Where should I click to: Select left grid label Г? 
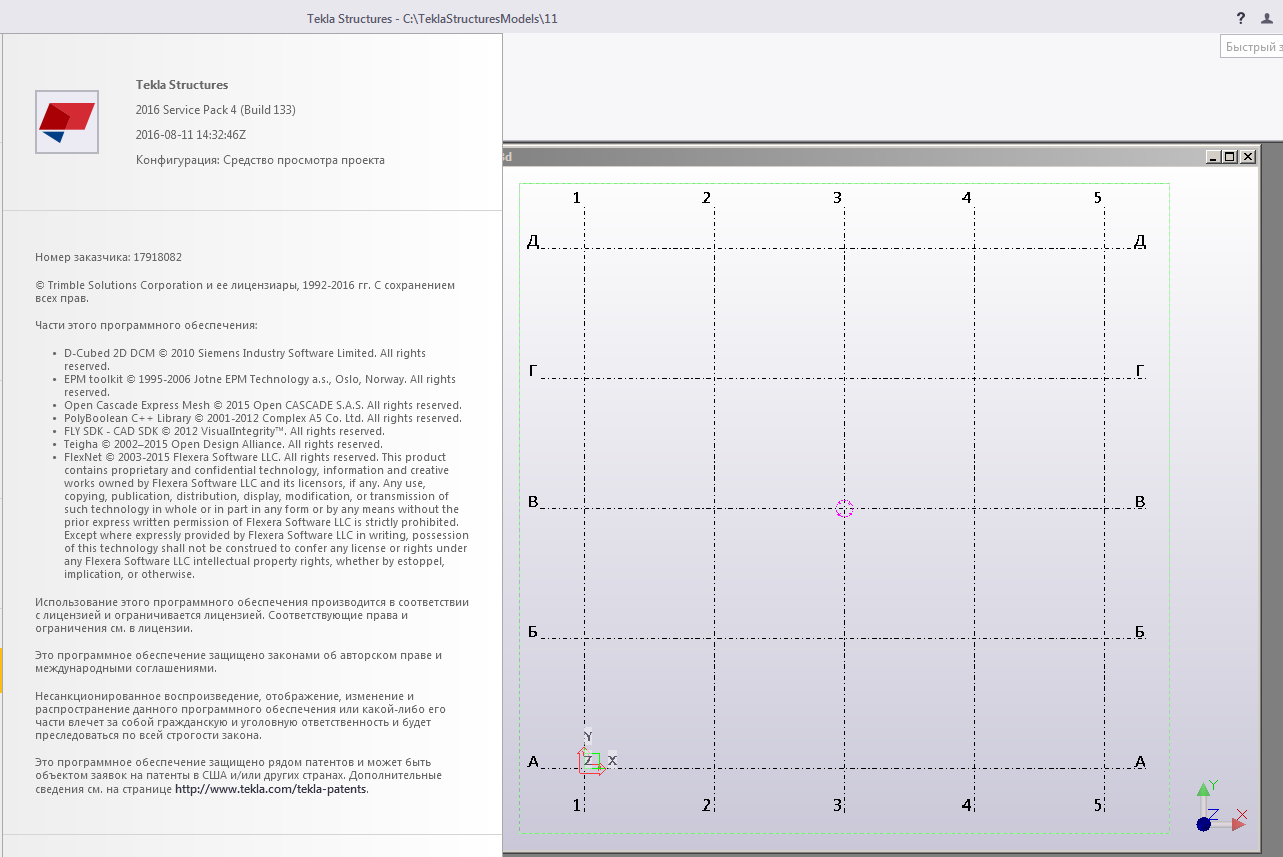[533, 371]
